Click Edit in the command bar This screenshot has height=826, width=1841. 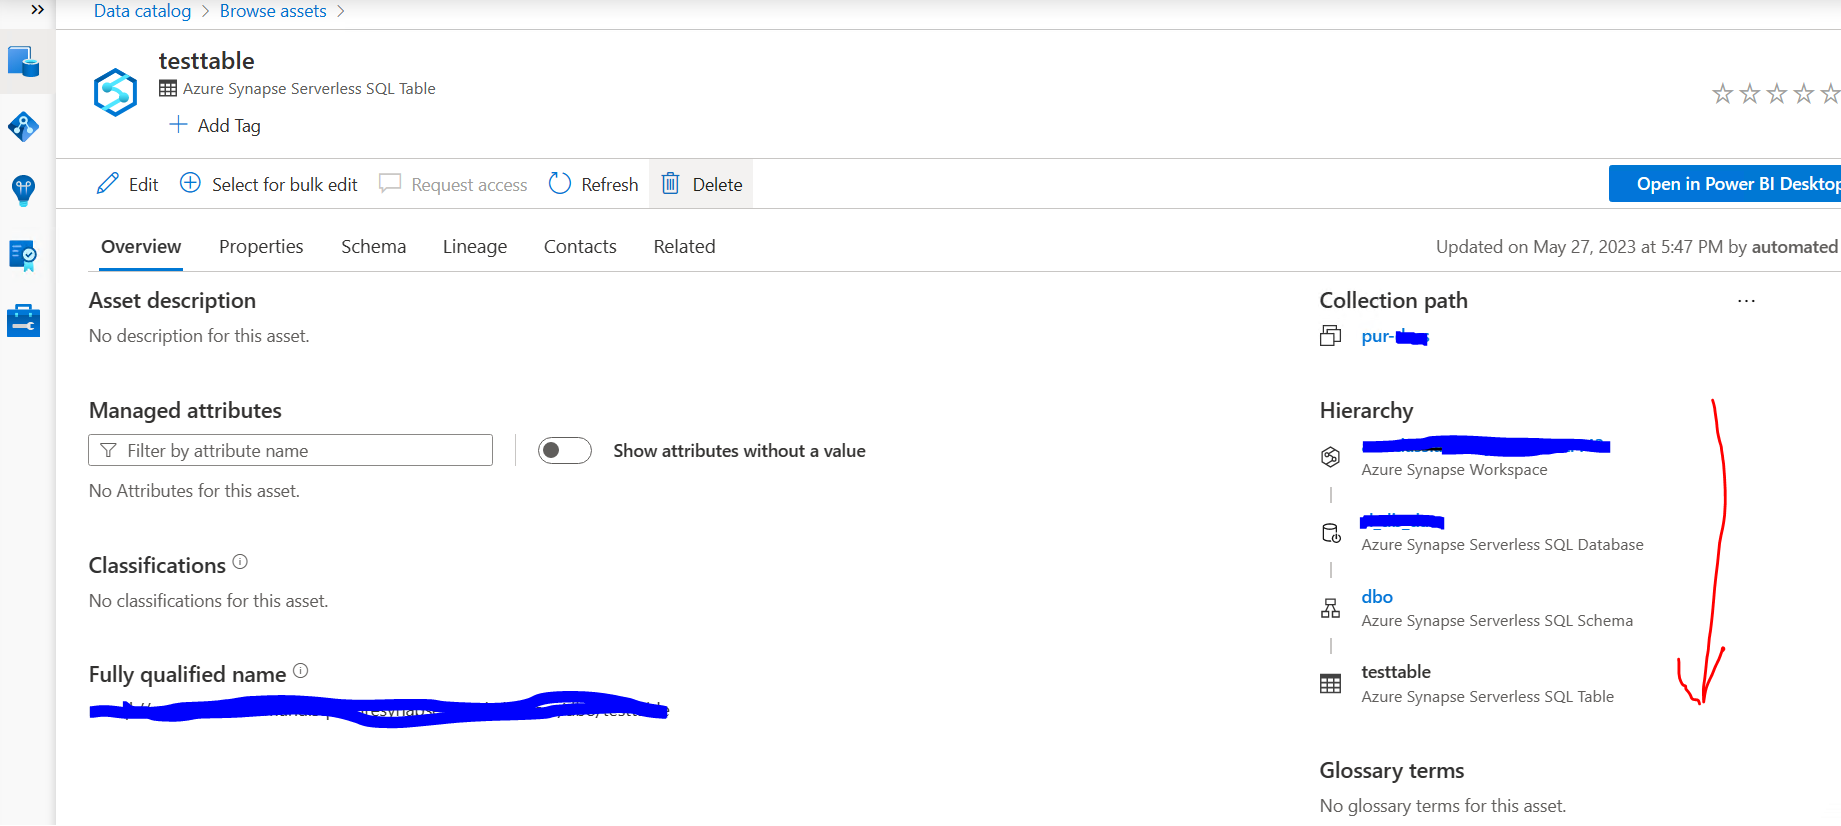pos(127,184)
